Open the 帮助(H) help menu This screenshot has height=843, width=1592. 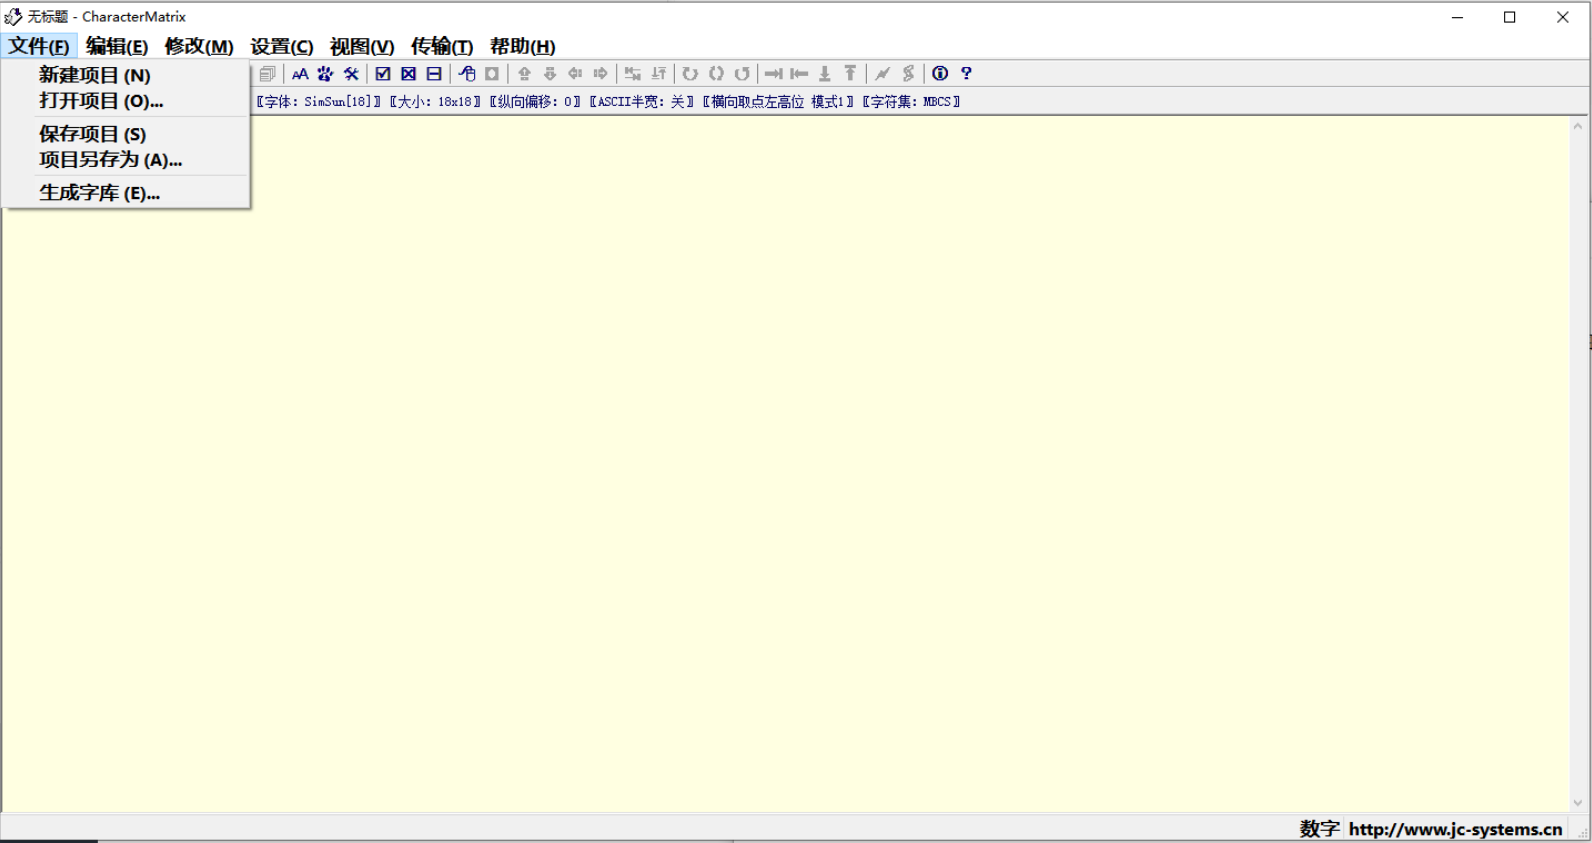(523, 46)
